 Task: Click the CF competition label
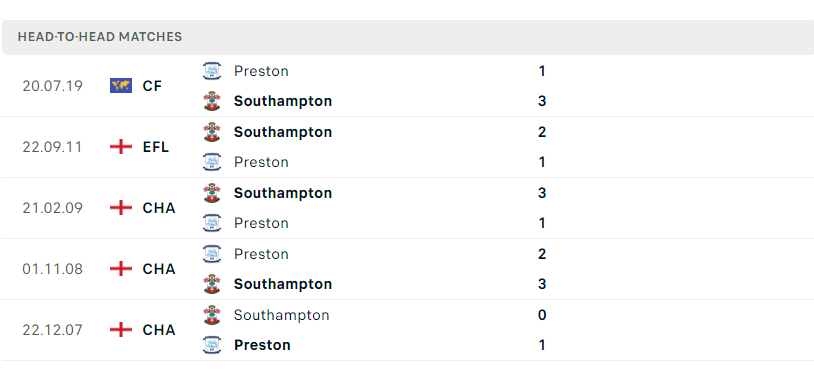pyautogui.click(x=153, y=86)
